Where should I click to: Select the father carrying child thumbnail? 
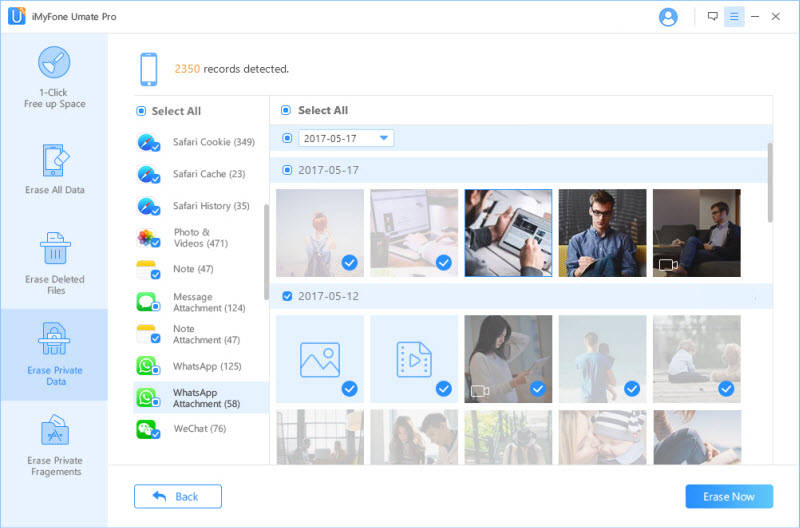pos(603,359)
